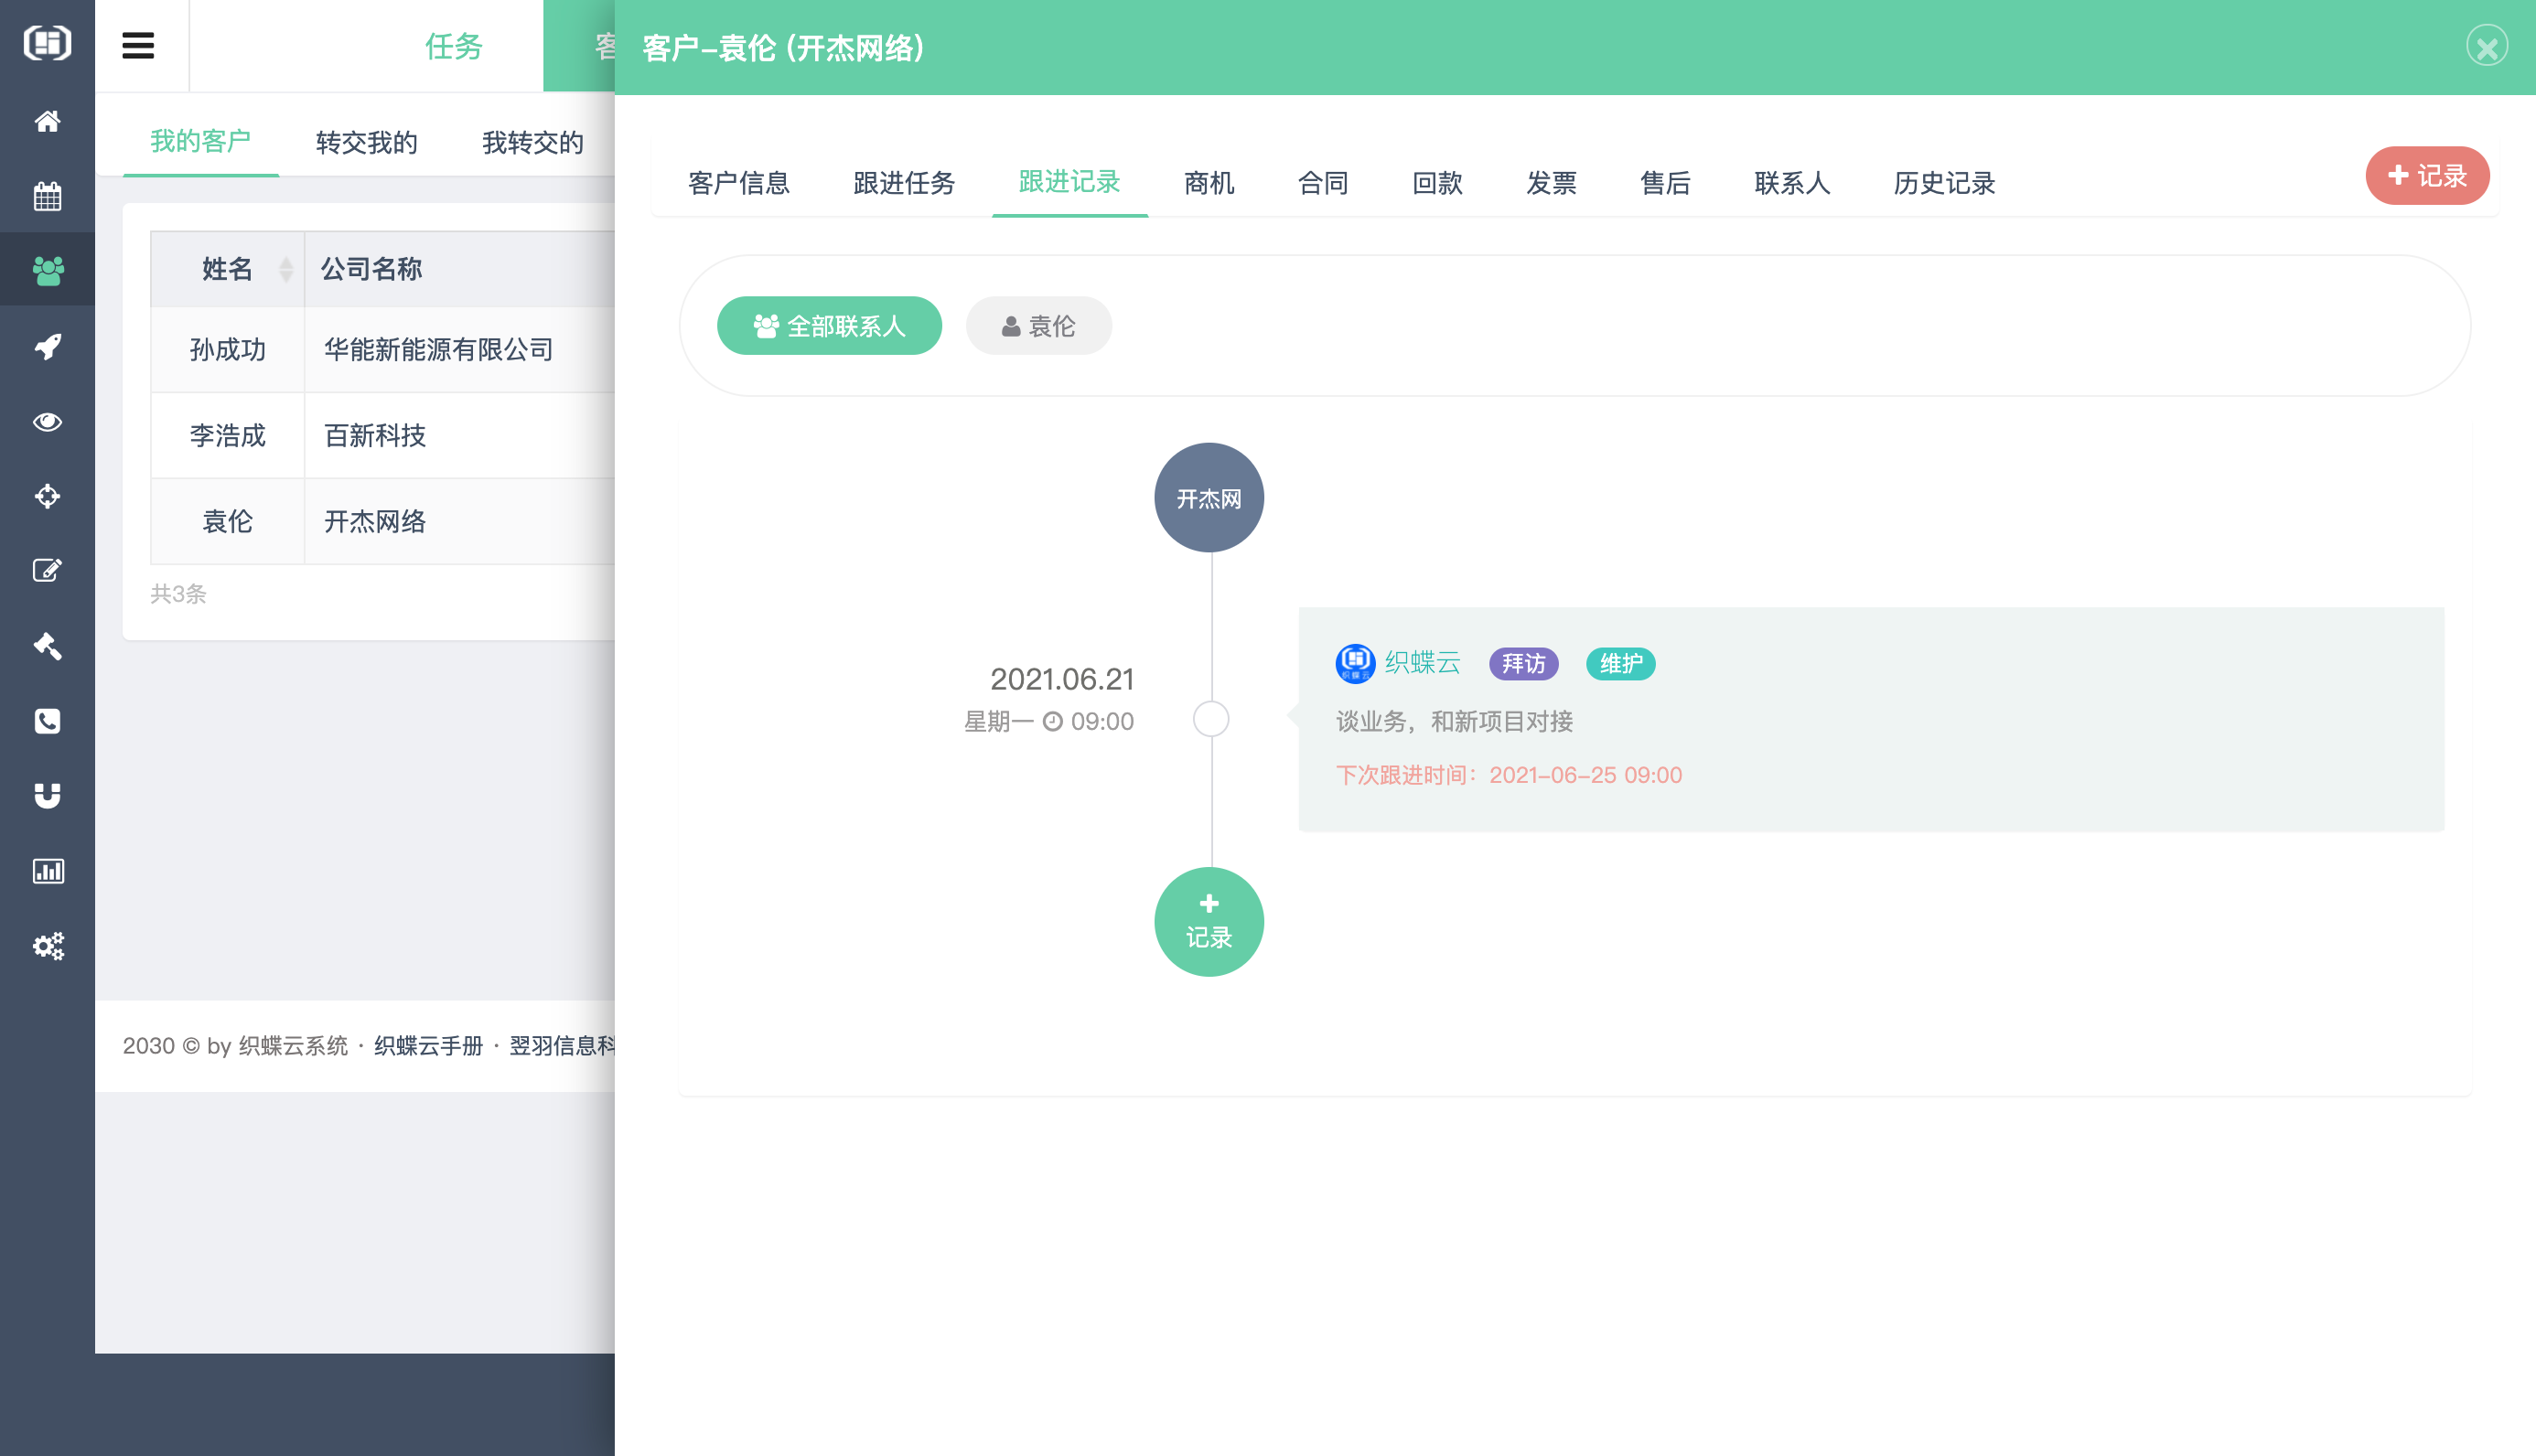The image size is (2536, 1456).
Task: Click the red +记录 button
Action: point(2427,175)
